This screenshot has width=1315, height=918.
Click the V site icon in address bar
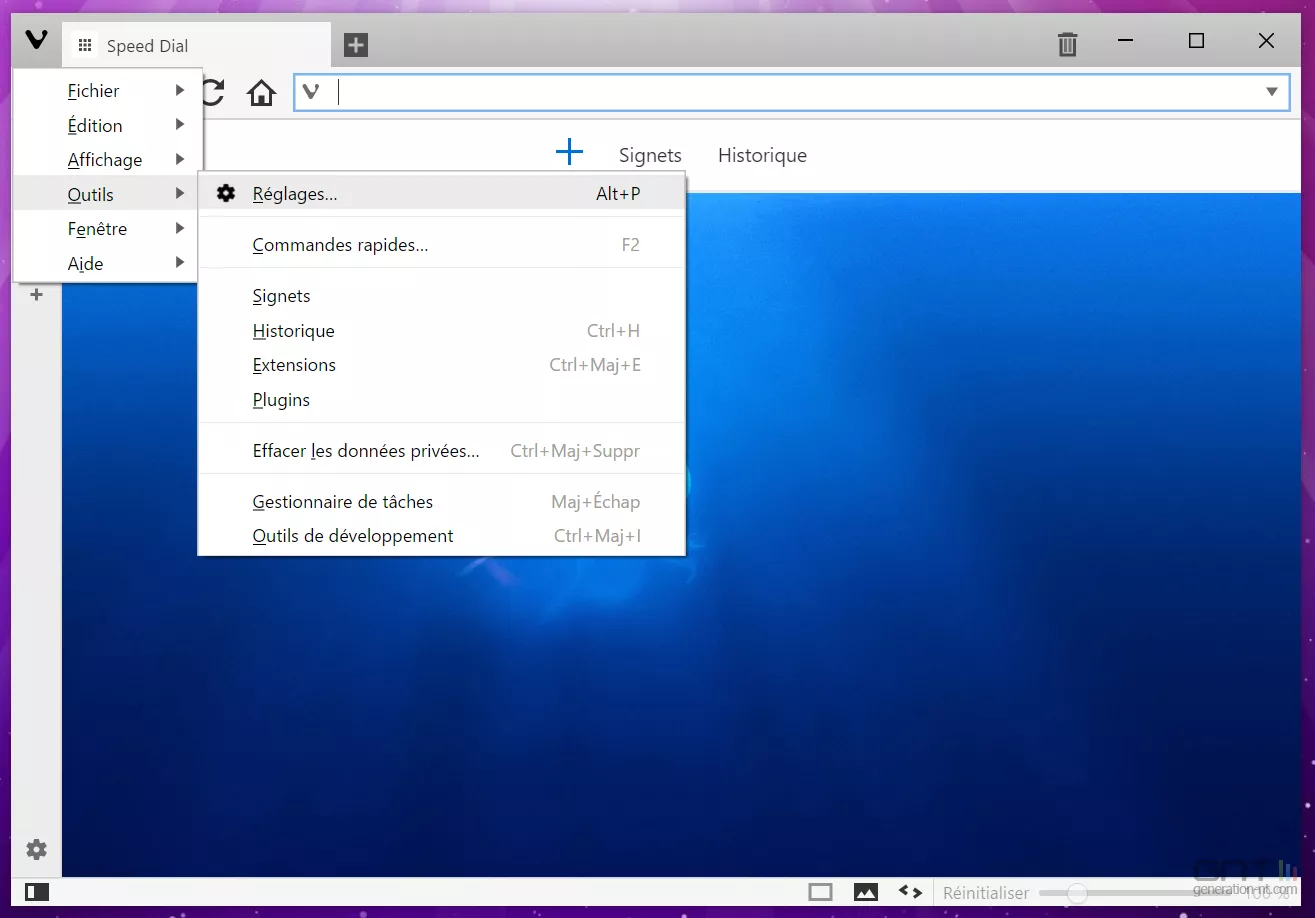tap(311, 92)
